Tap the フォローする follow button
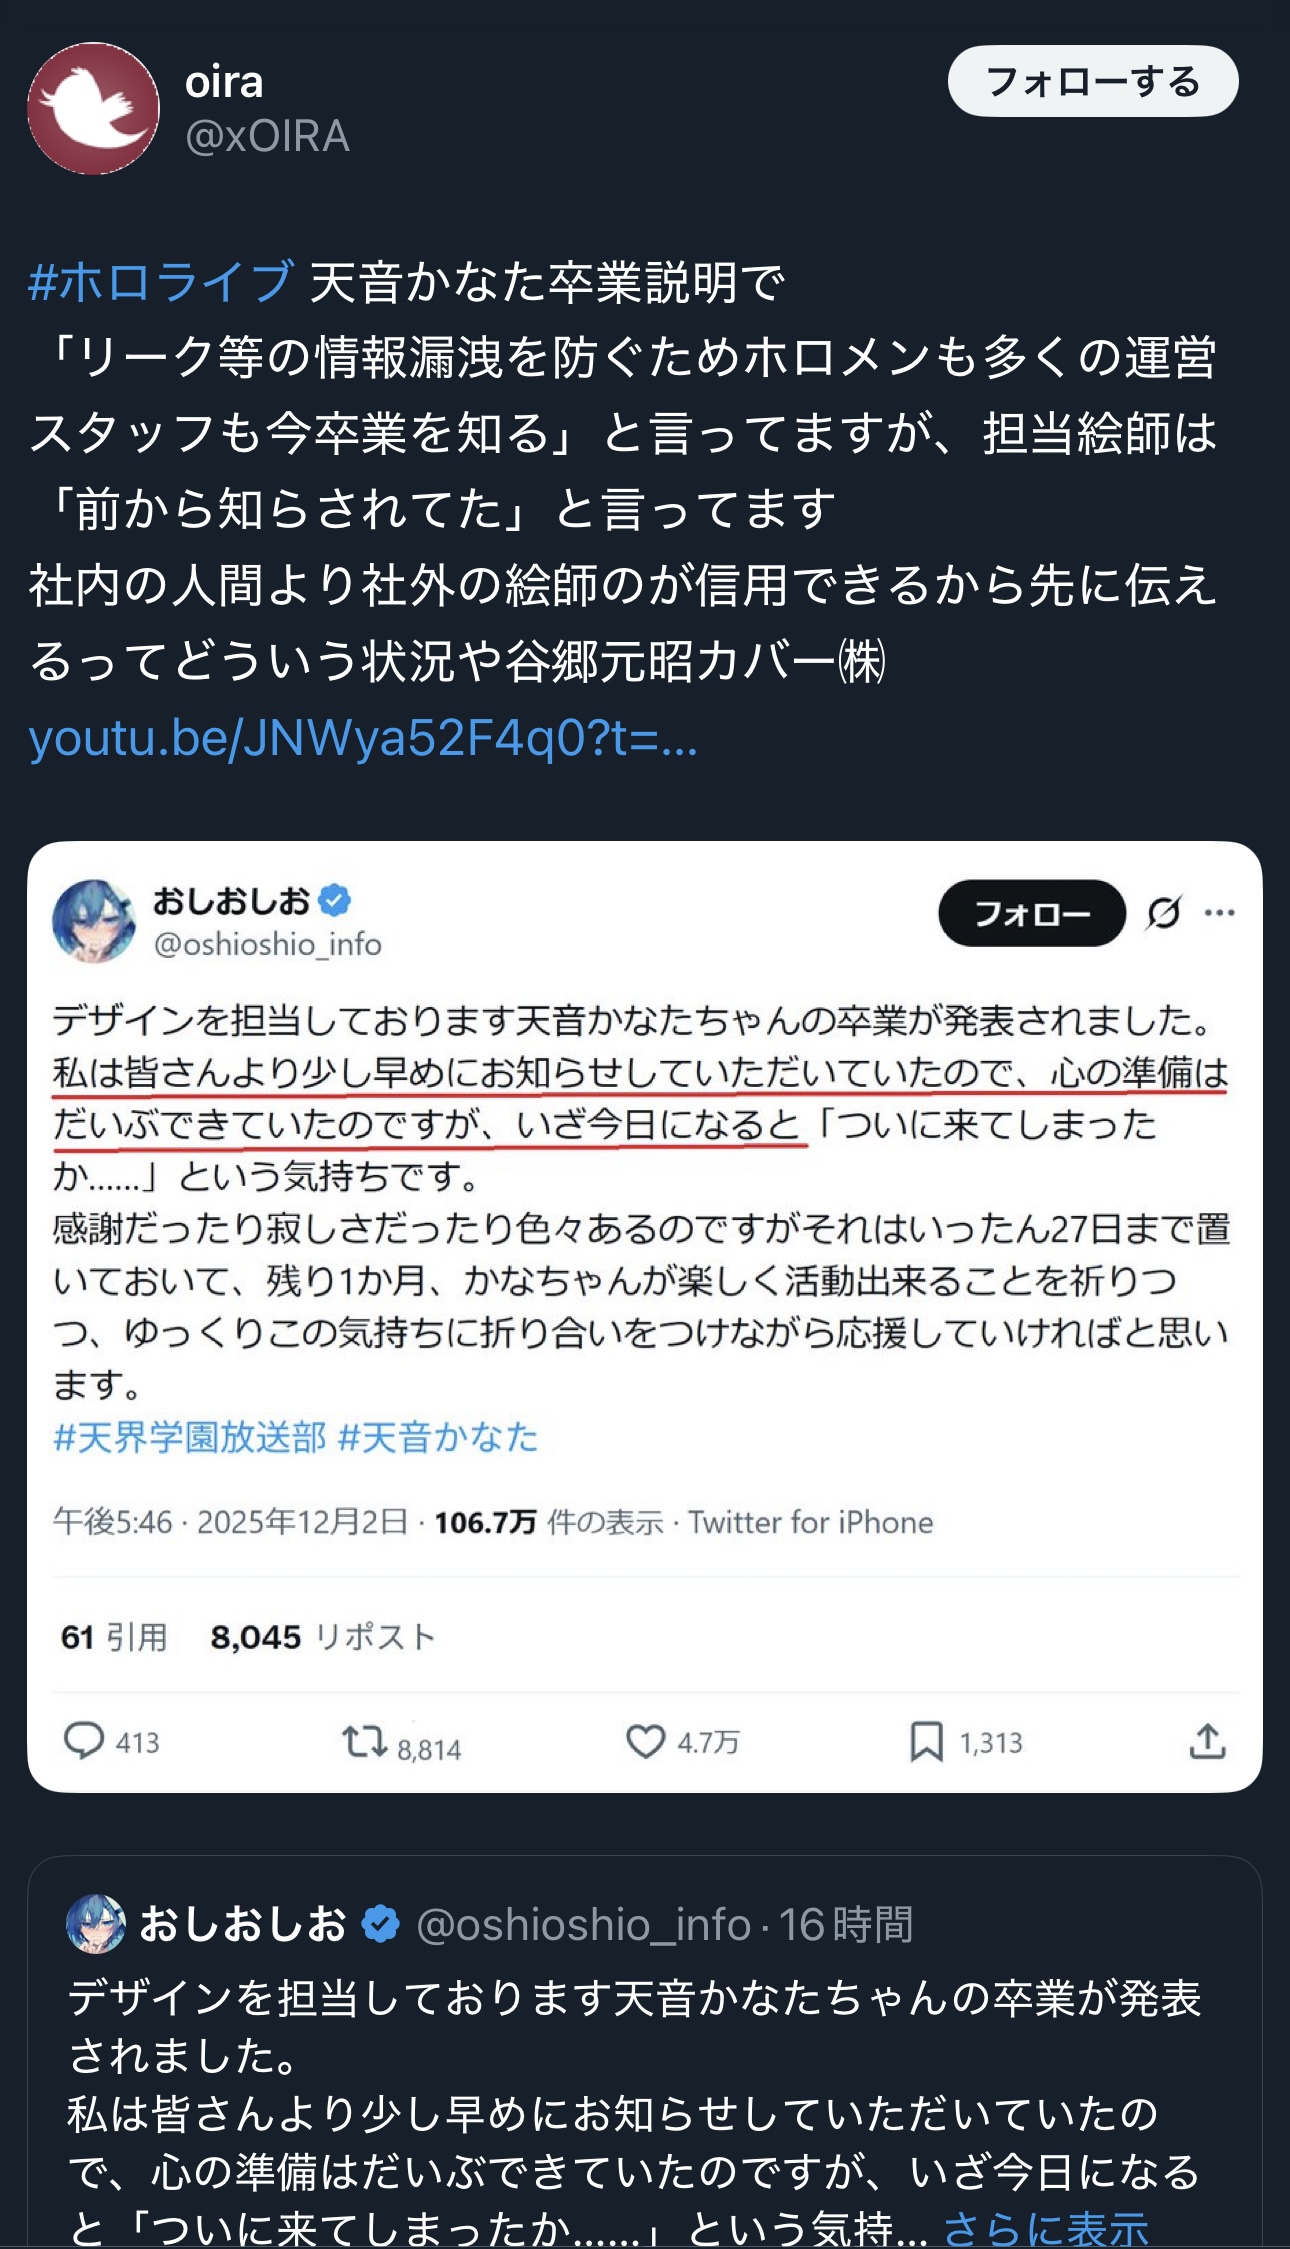 [1093, 81]
